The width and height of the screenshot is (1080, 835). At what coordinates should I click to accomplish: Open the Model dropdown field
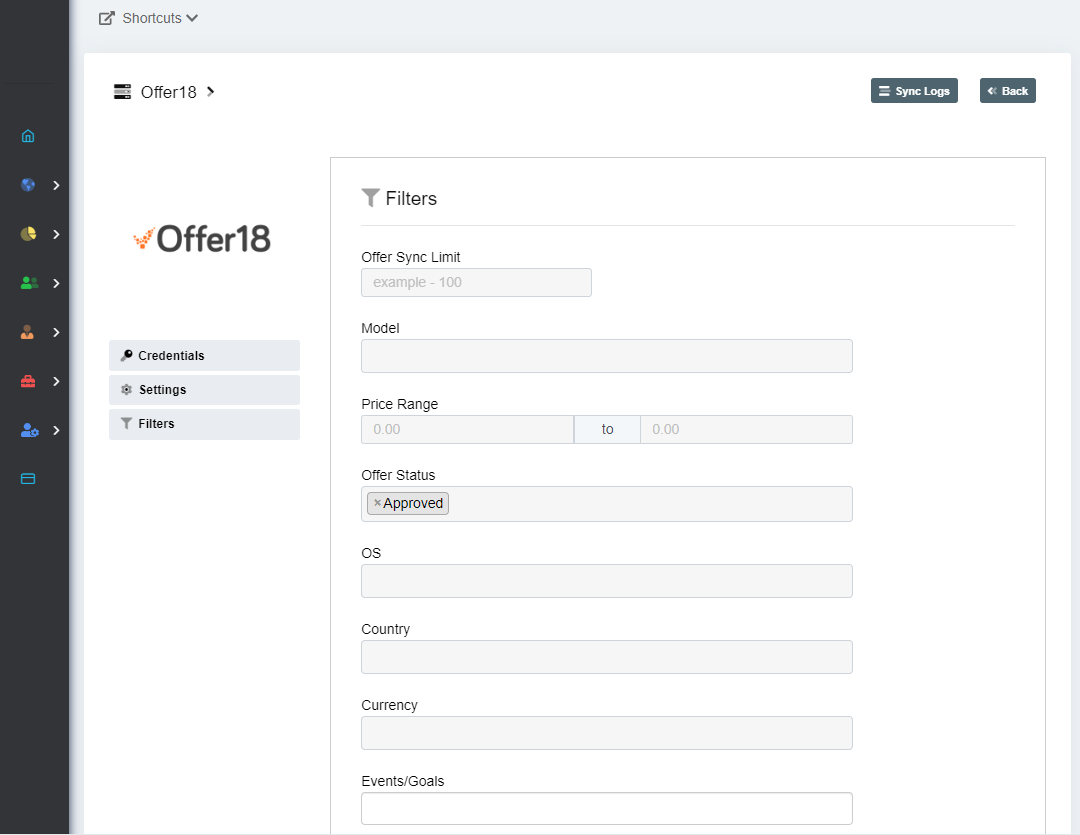click(x=606, y=356)
